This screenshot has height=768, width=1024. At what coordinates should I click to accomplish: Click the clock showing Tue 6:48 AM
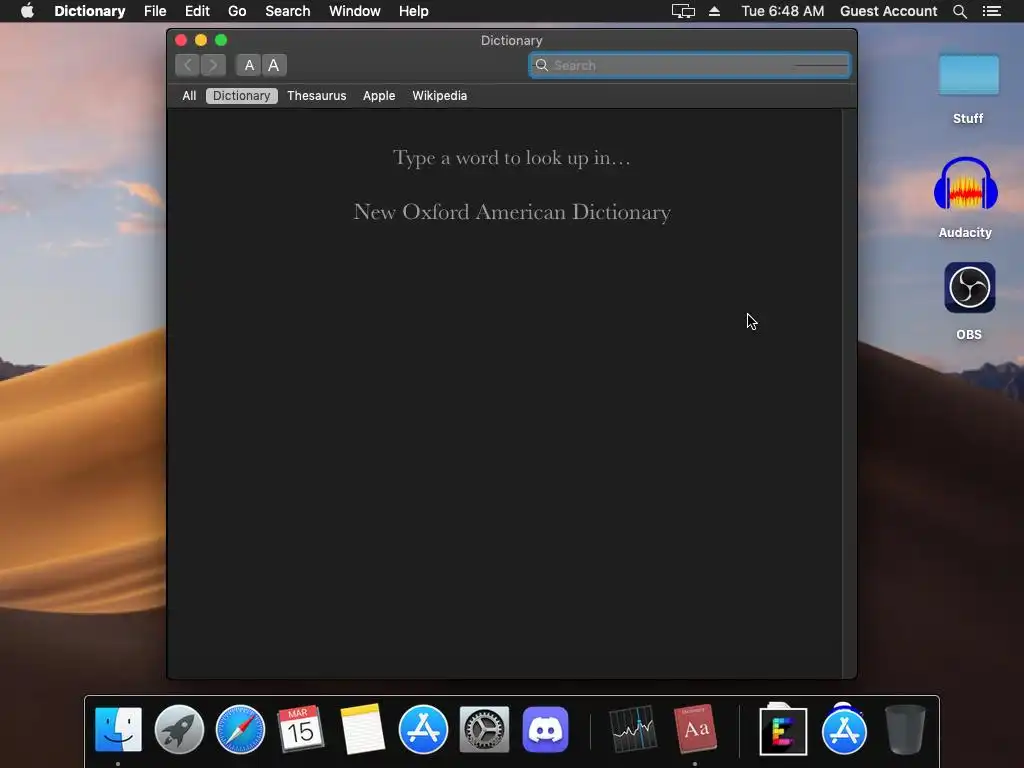tap(782, 11)
